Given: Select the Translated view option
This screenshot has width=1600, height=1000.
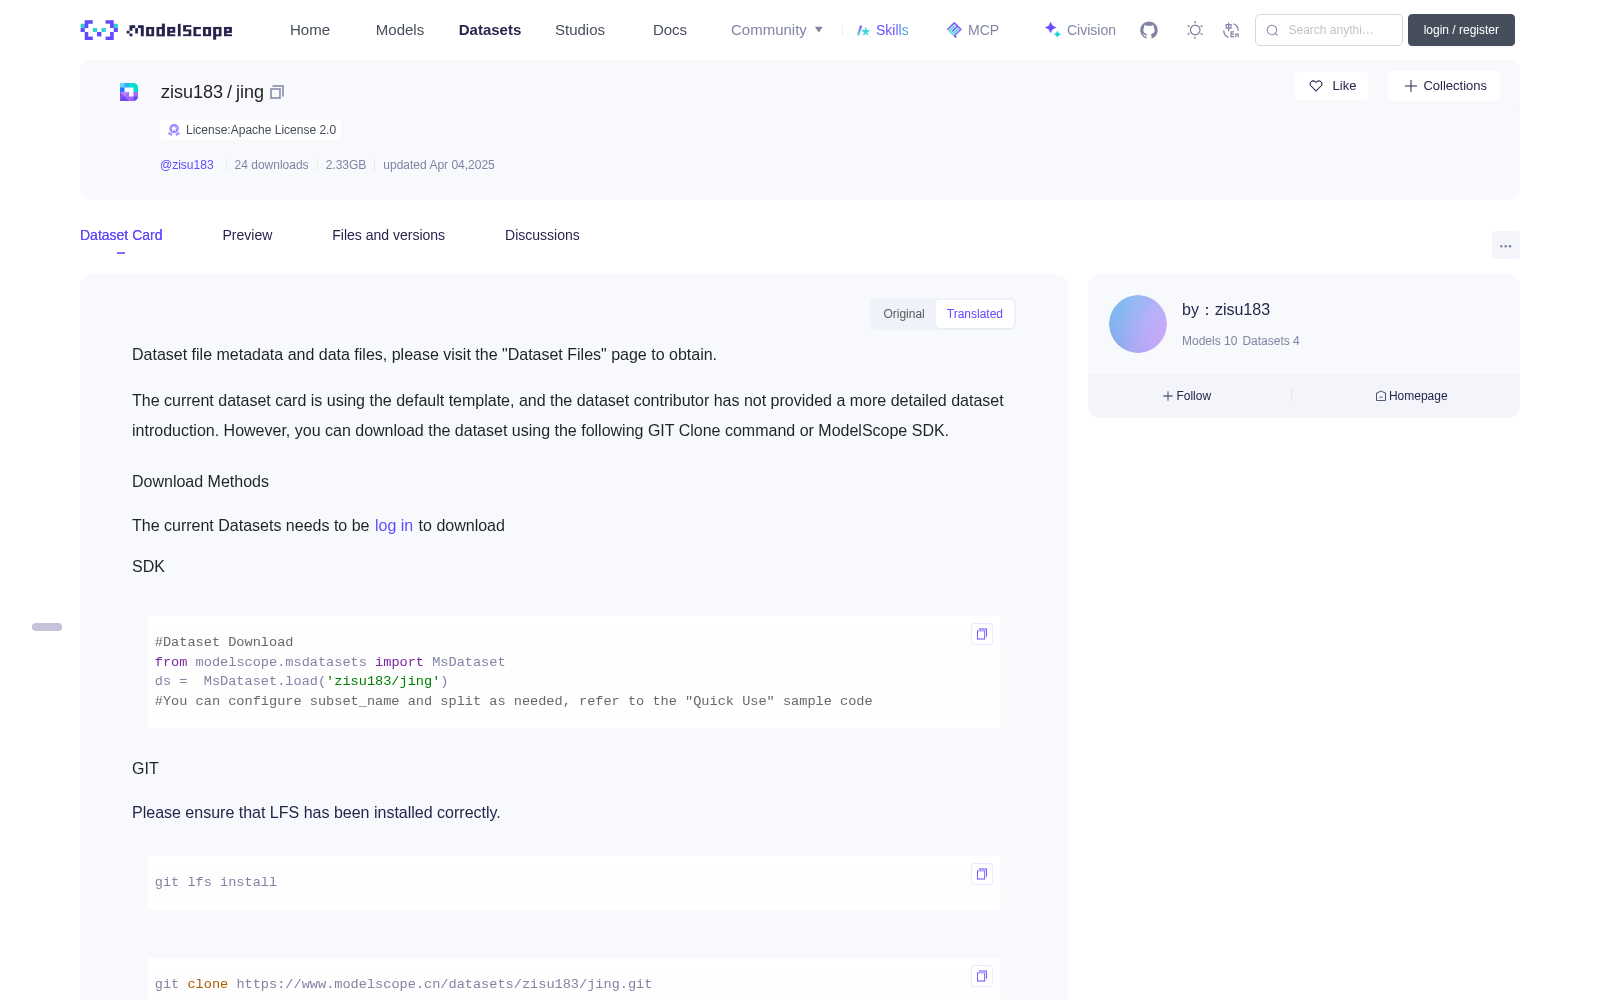Looking at the screenshot, I should (975, 314).
